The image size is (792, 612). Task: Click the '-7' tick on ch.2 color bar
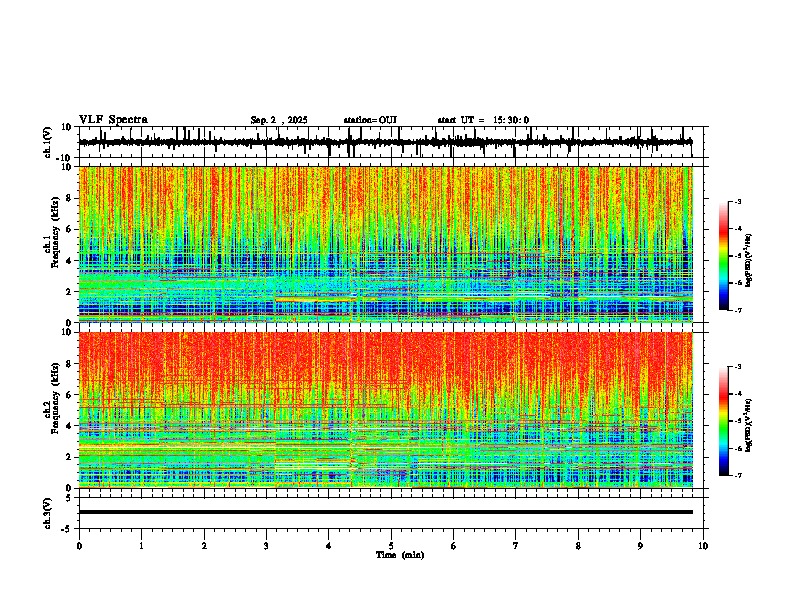coord(737,475)
